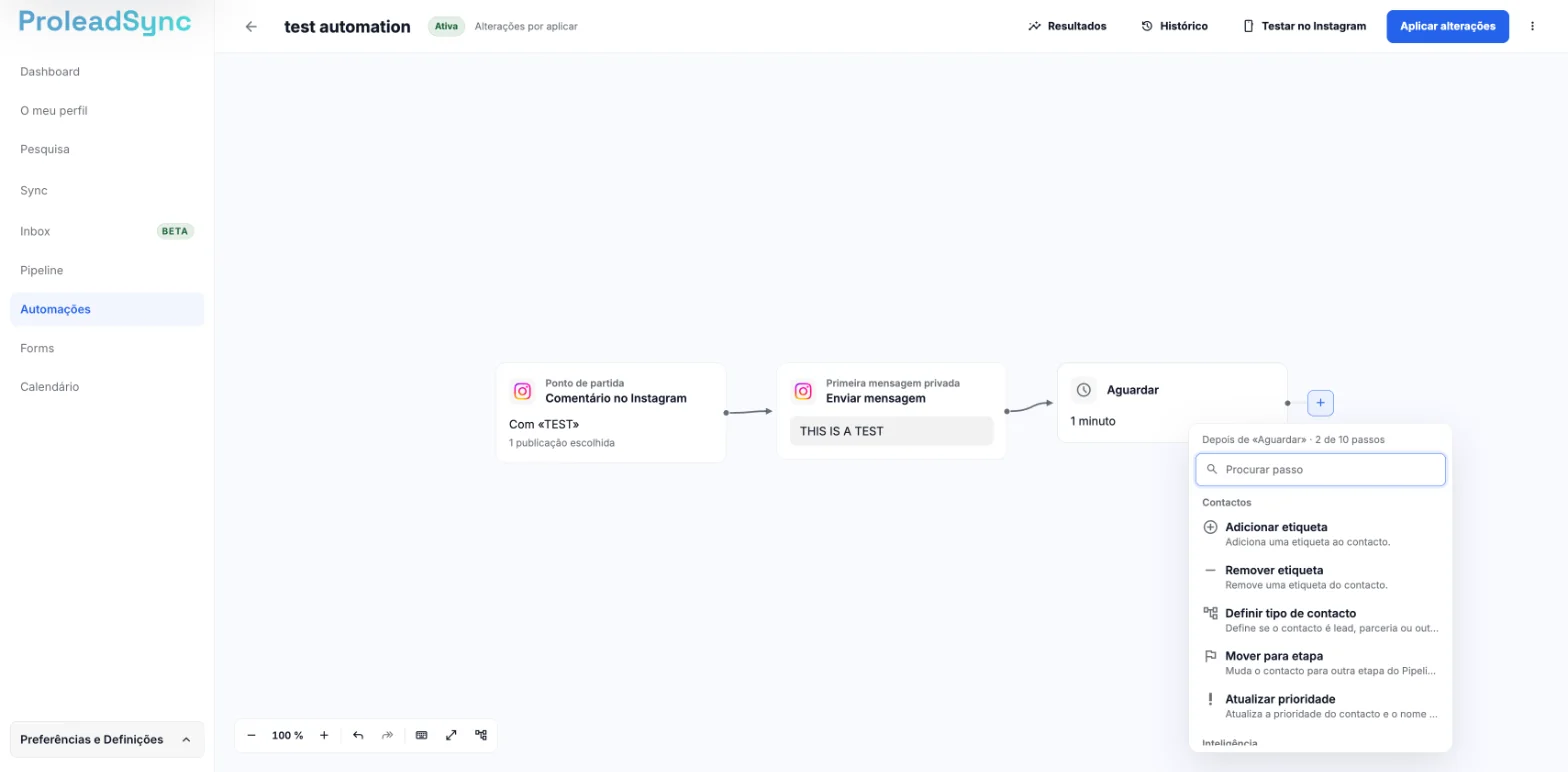The height and width of the screenshot is (772, 1568).
Task: Click the test automation title
Action: click(347, 27)
